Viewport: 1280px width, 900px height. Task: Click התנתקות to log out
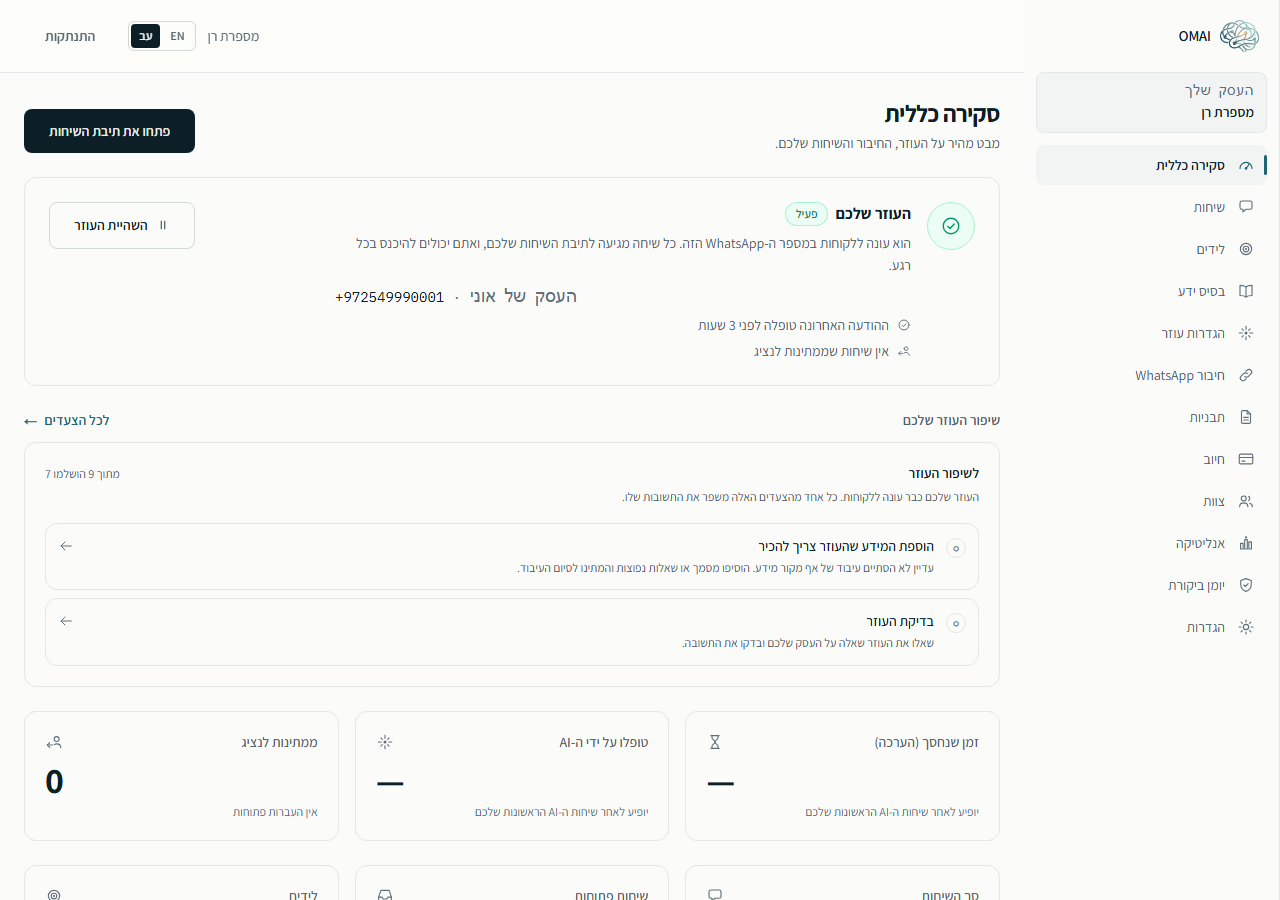coord(70,36)
